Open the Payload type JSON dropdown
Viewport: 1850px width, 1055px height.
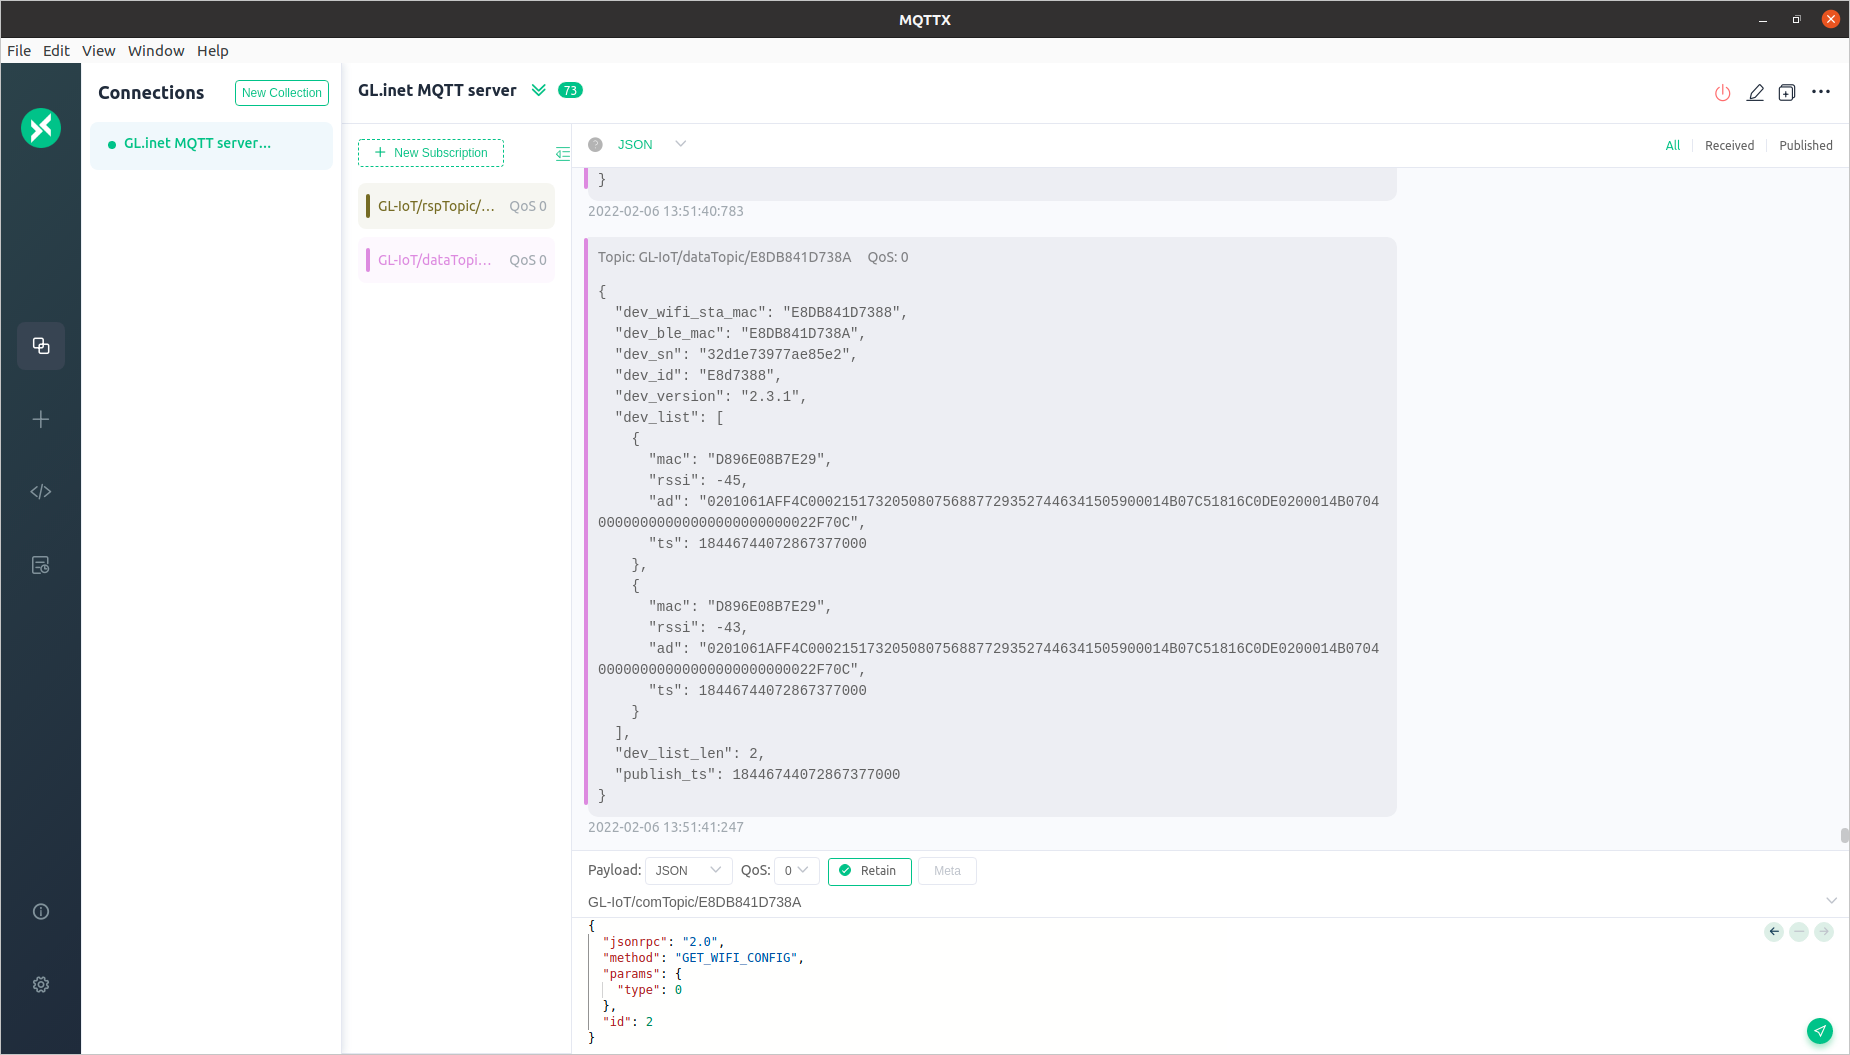coord(689,871)
